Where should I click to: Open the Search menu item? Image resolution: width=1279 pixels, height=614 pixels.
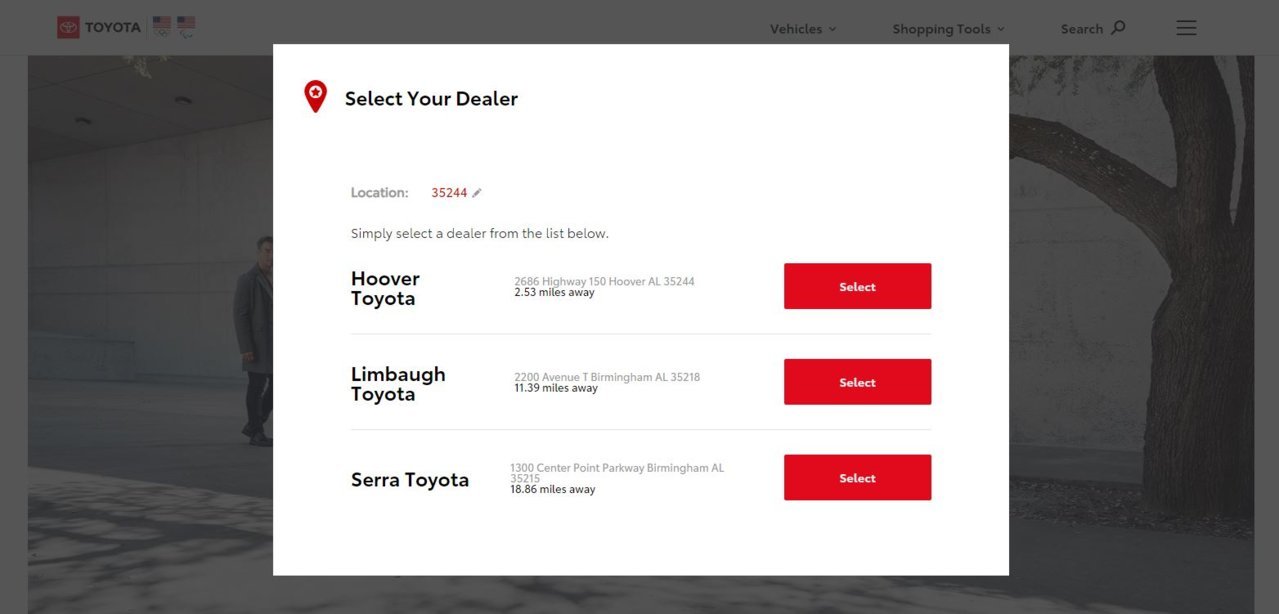click(x=1093, y=29)
